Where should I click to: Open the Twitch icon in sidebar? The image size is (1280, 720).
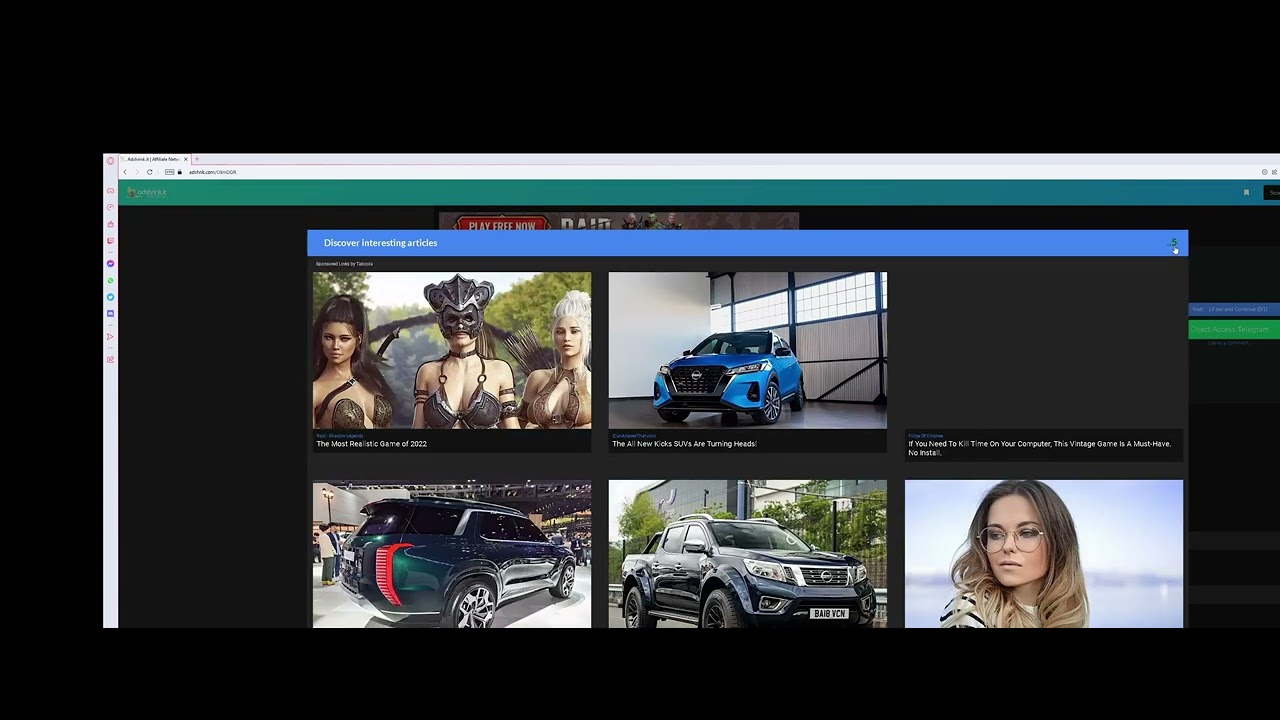click(111, 241)
